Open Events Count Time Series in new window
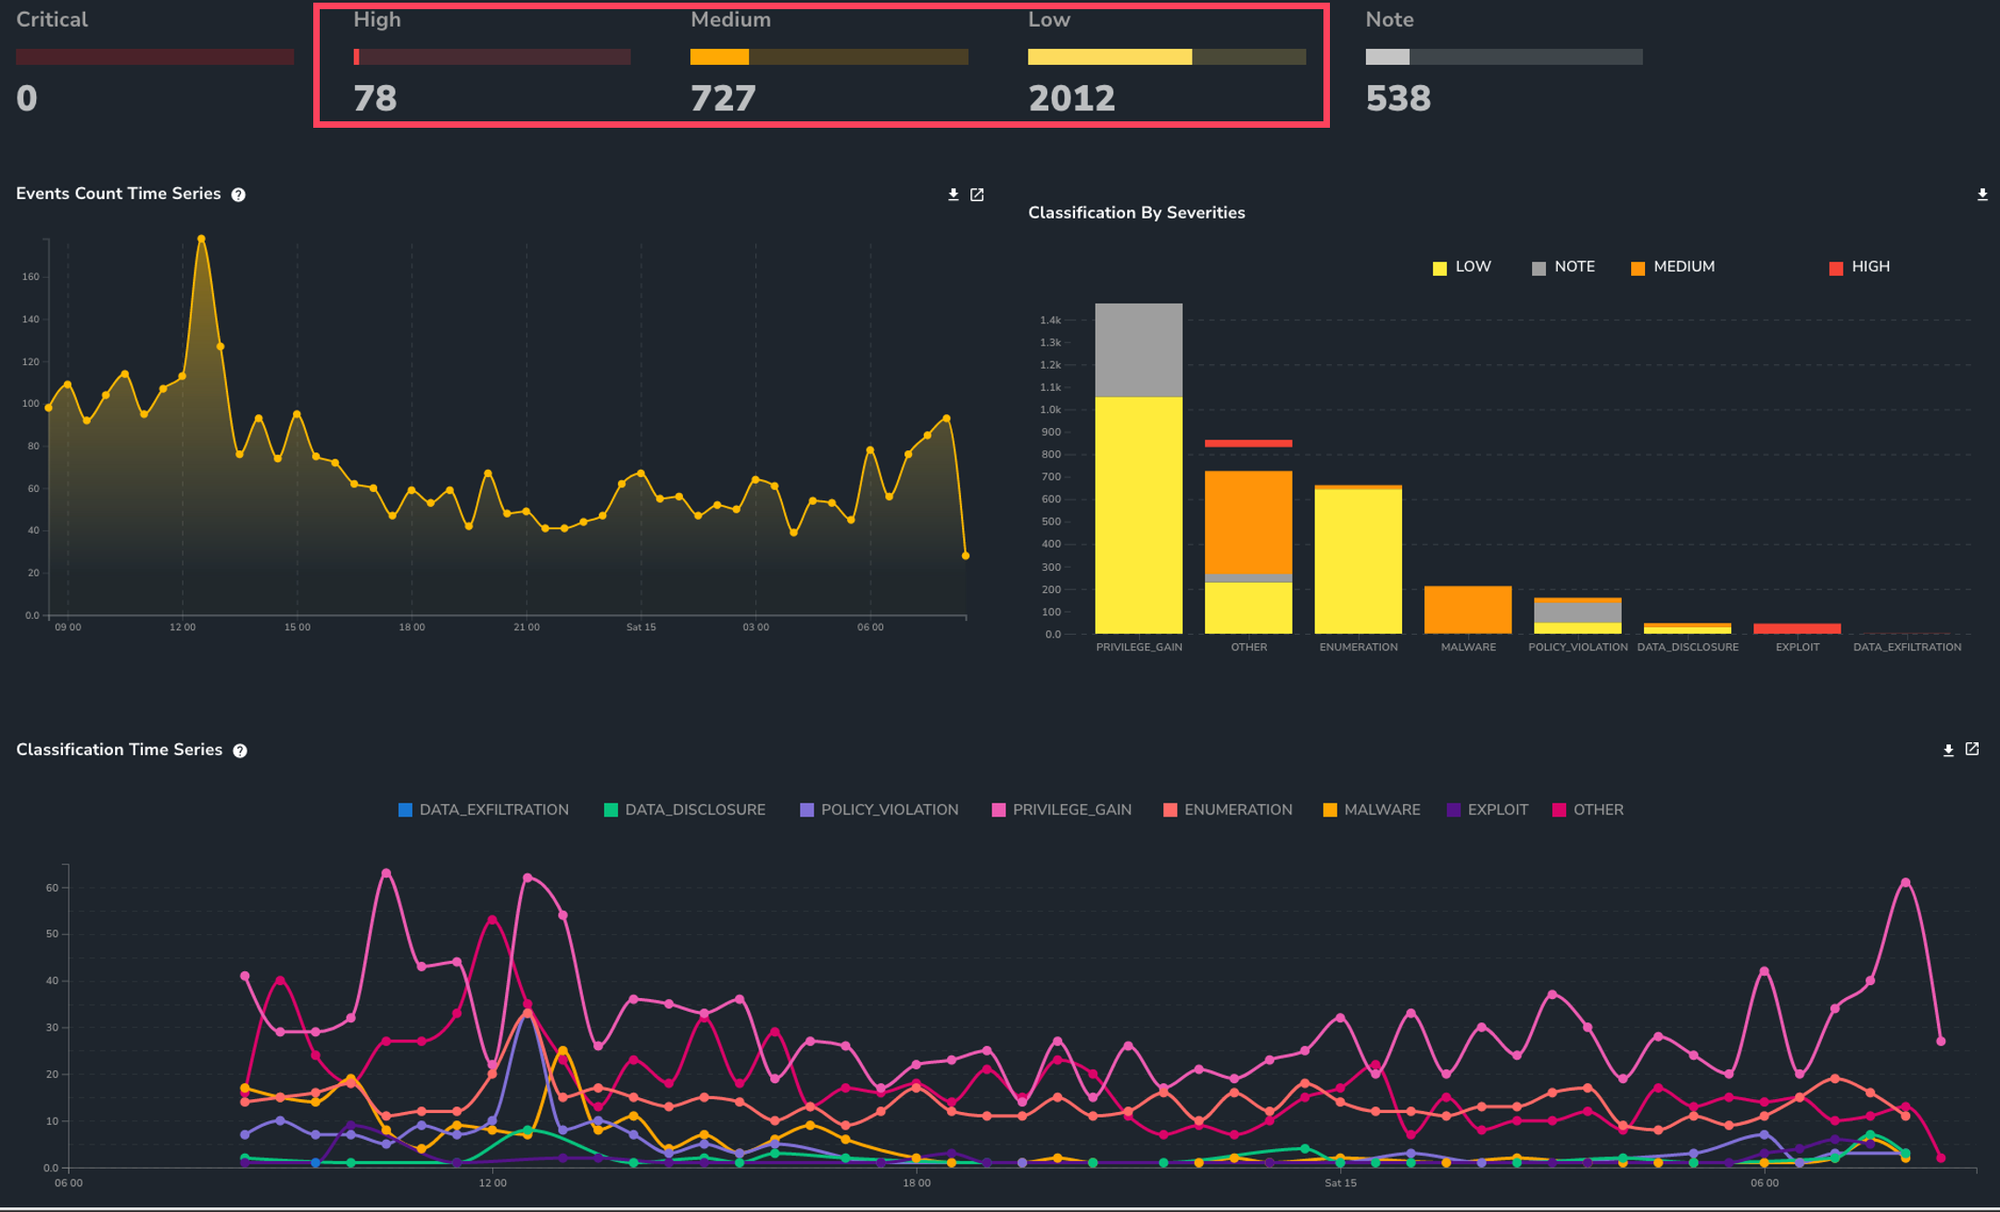This screenshot has width=2000, height=1212. pyautogui.click(x=977, y=195)
